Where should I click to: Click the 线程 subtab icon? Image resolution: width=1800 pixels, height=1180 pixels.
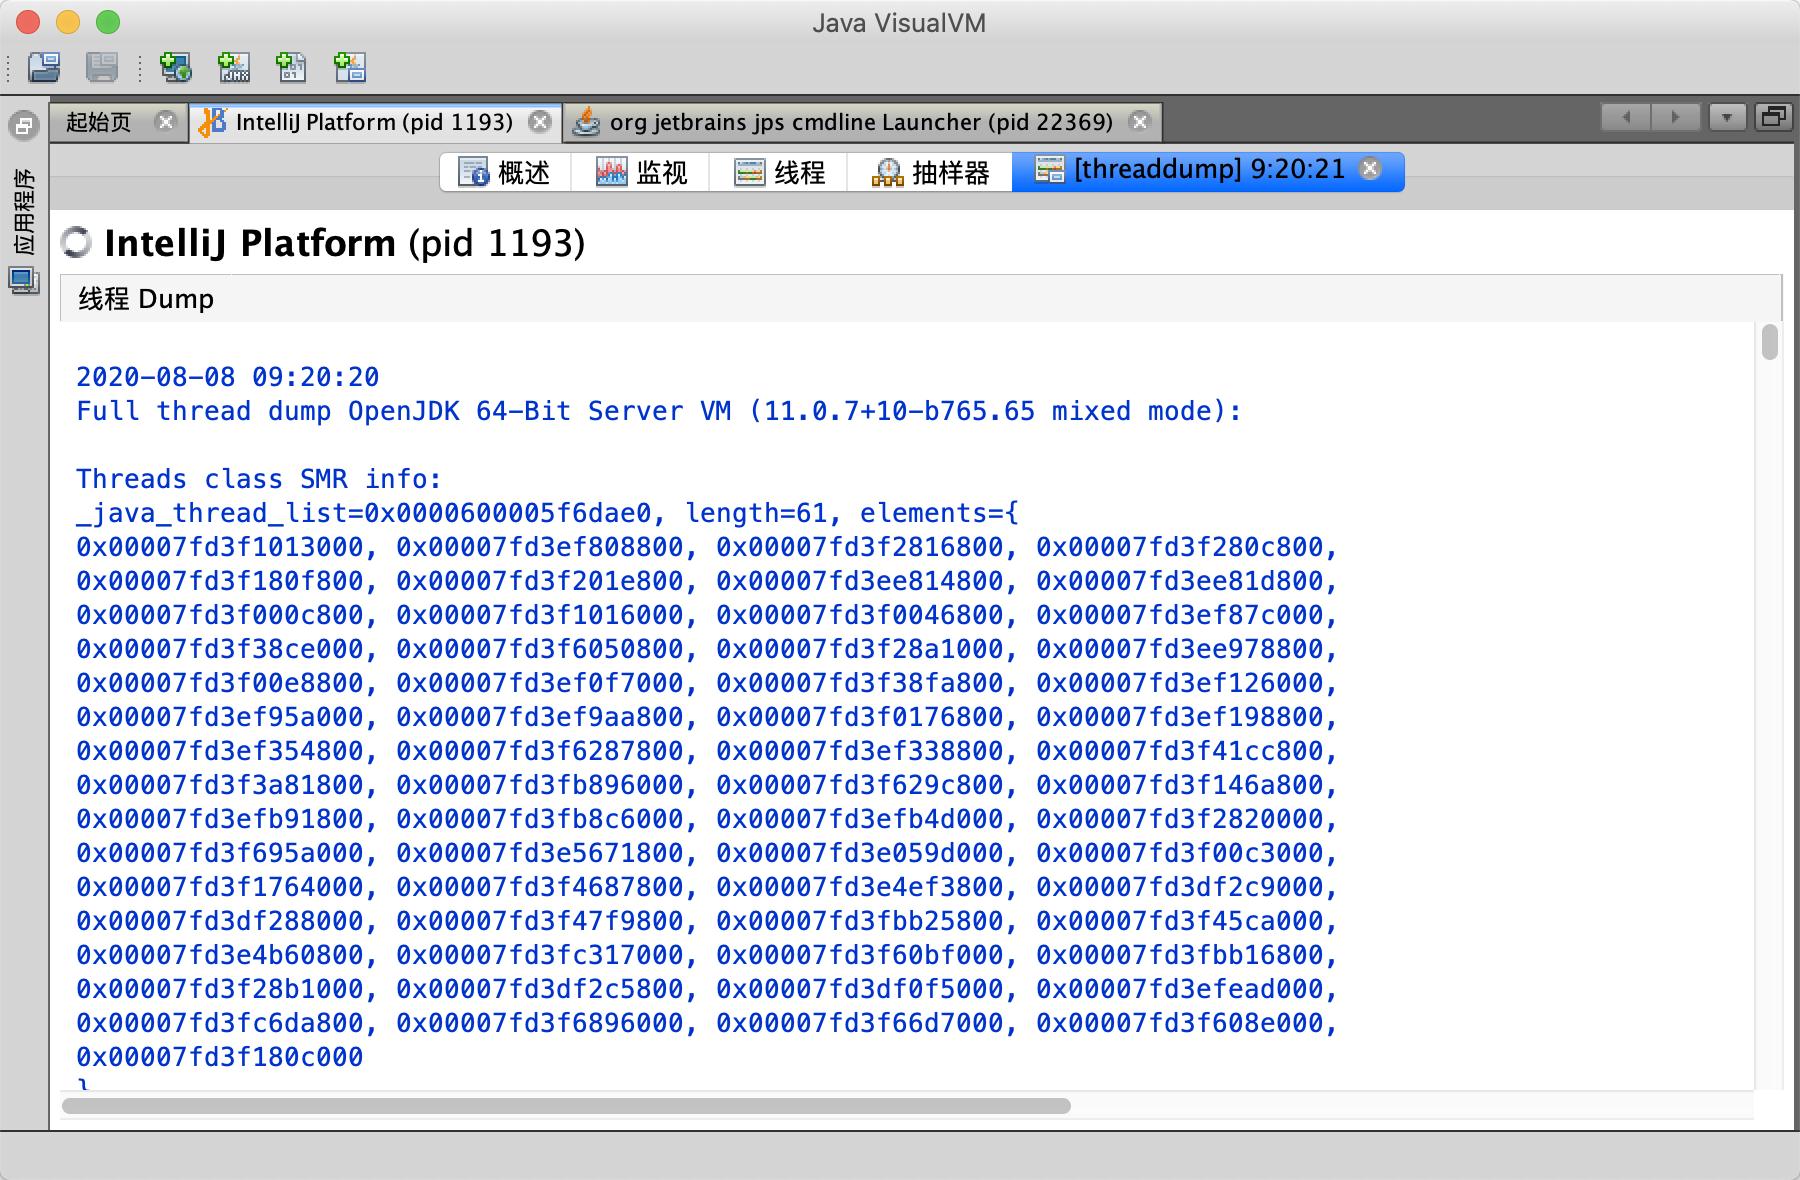(749, 172)
